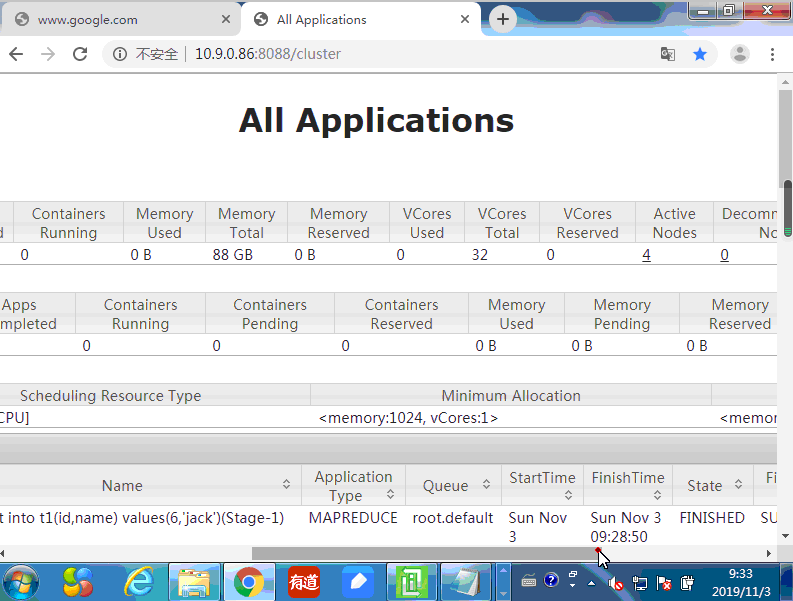The width and height of the screenshot is (793, 601).
Task: Open the translate page icon
Action: (x=668, y=54)
